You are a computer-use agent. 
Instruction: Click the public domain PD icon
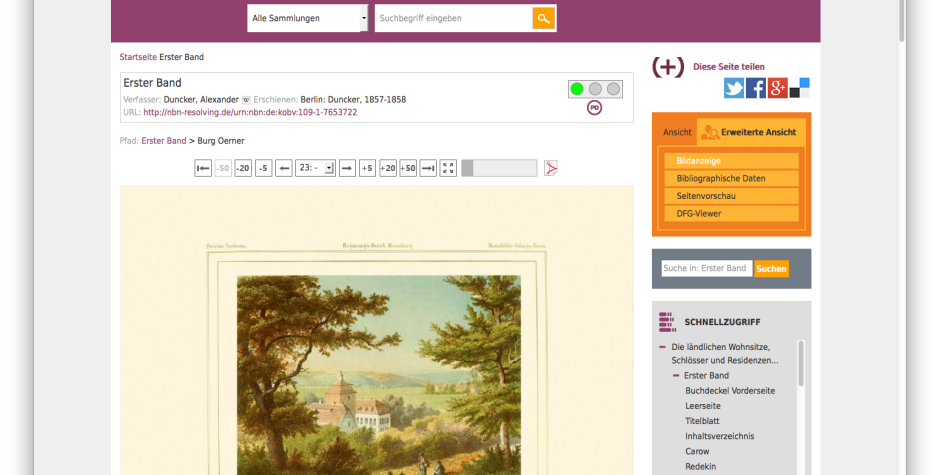[x=594, y=108]
